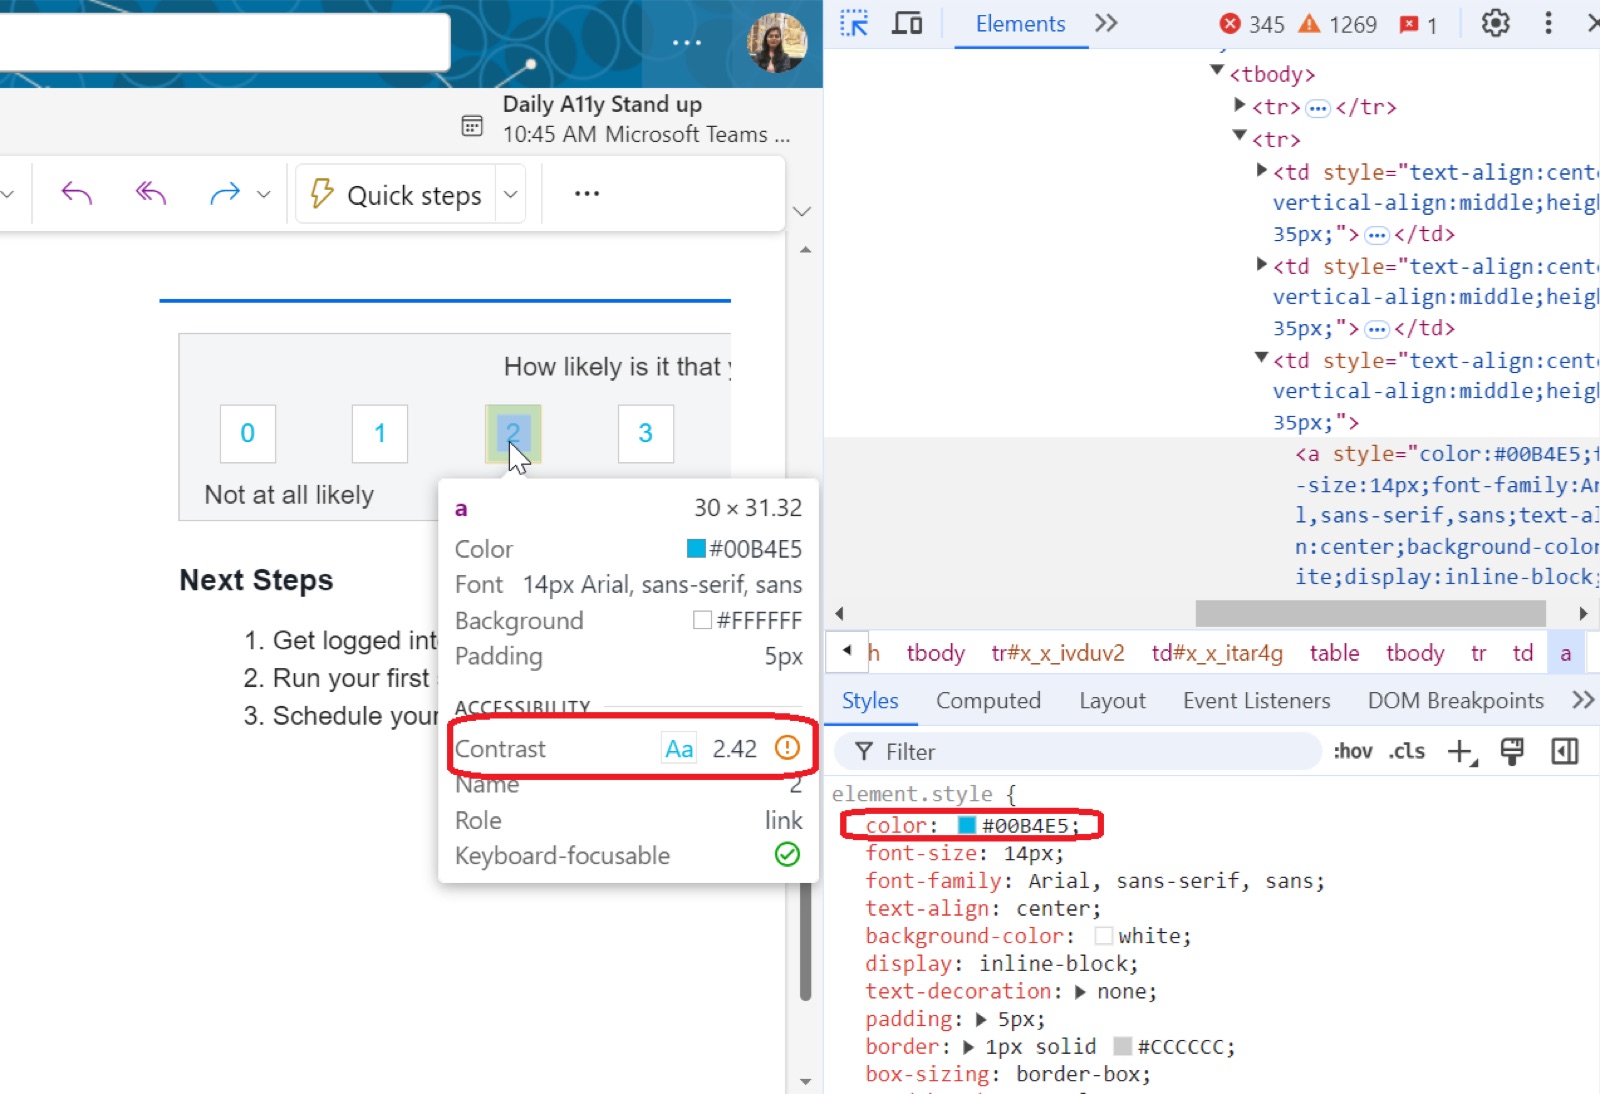Screen dimensions: 1600x1094
Task: Click the Reply all icon
Action: [150, 193]
